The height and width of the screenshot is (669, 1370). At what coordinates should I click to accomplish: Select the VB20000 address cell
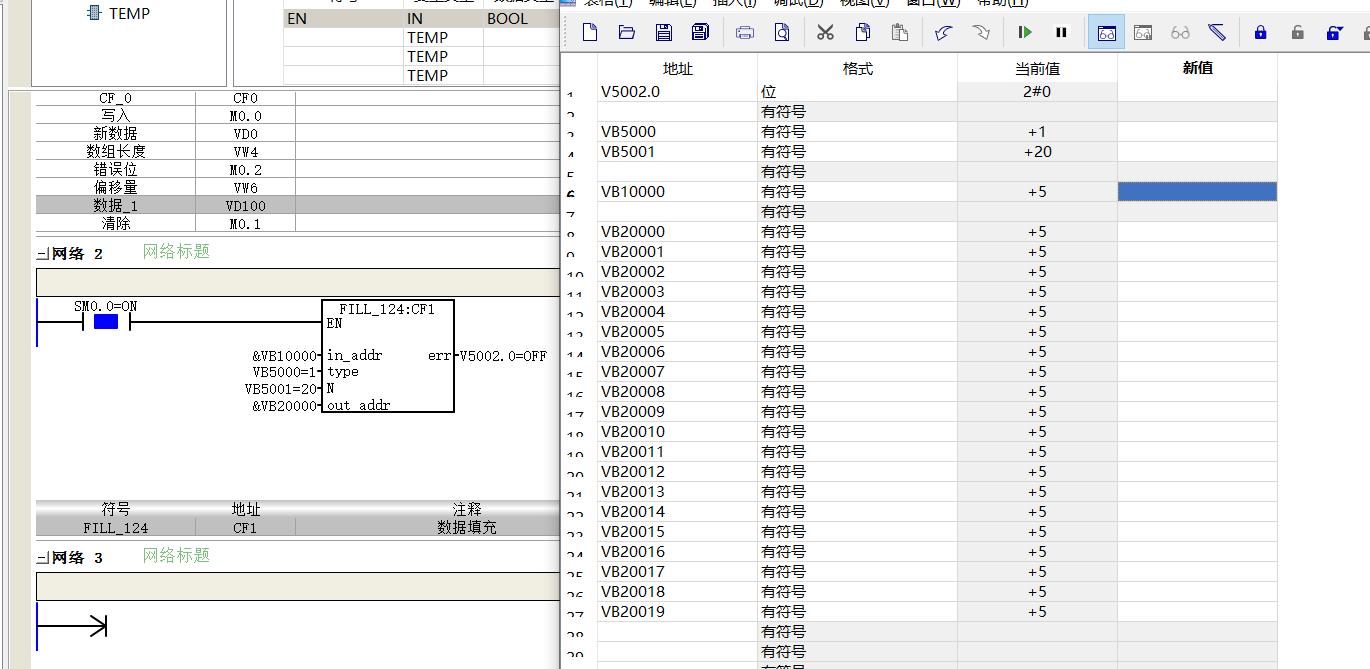[678, 231]
